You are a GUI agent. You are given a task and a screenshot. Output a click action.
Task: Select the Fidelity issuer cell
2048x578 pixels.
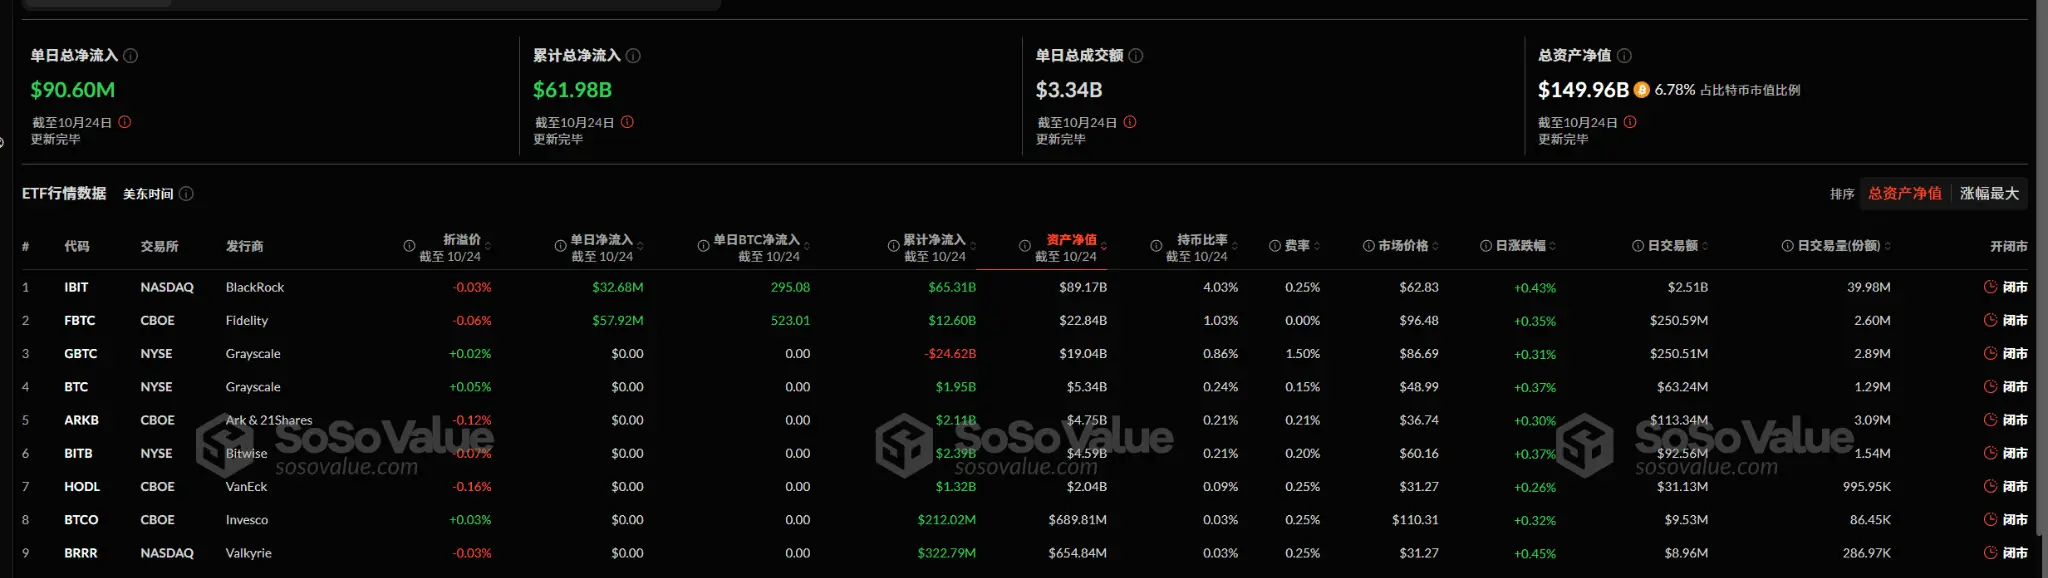tap(247, 321)
